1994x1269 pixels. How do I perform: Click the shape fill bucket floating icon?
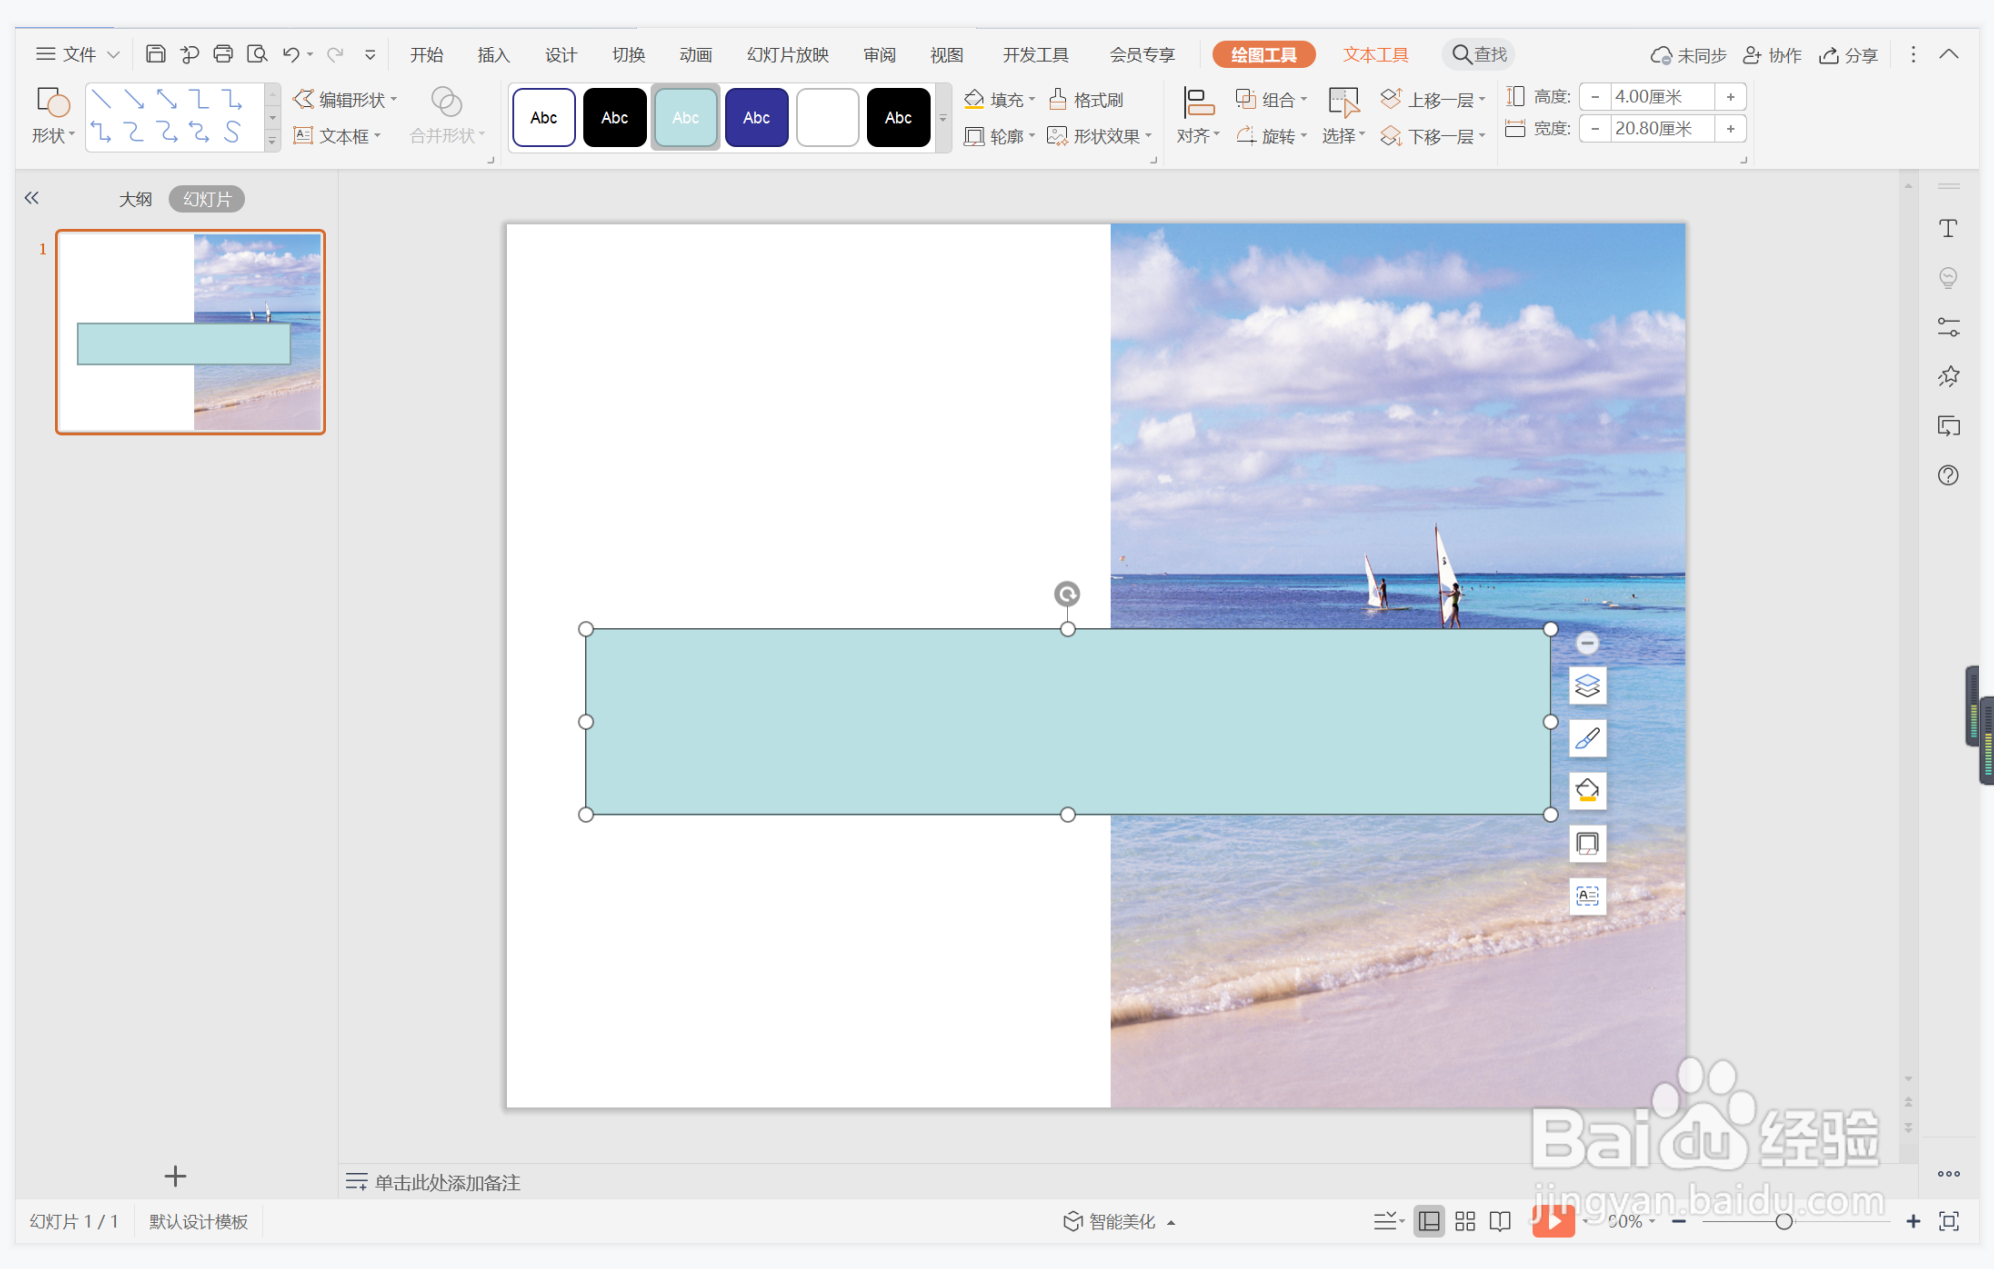click(x=1587, y=791)
